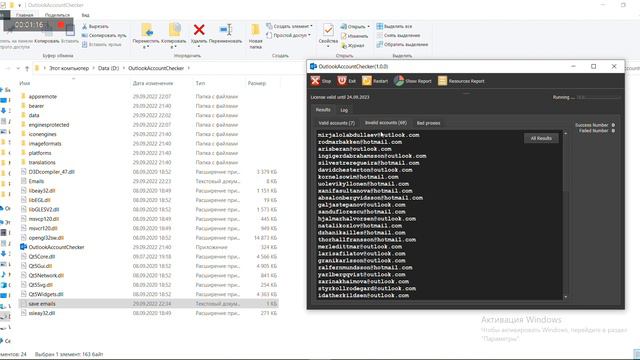
Task: Click Скопировать путь in Explorer ribbon
Action: point(104,36)
